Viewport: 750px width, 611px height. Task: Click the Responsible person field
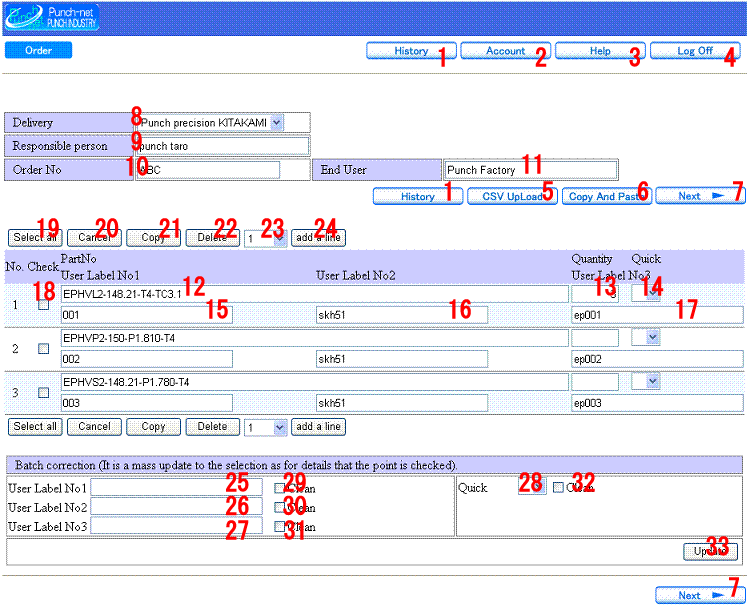223,146
